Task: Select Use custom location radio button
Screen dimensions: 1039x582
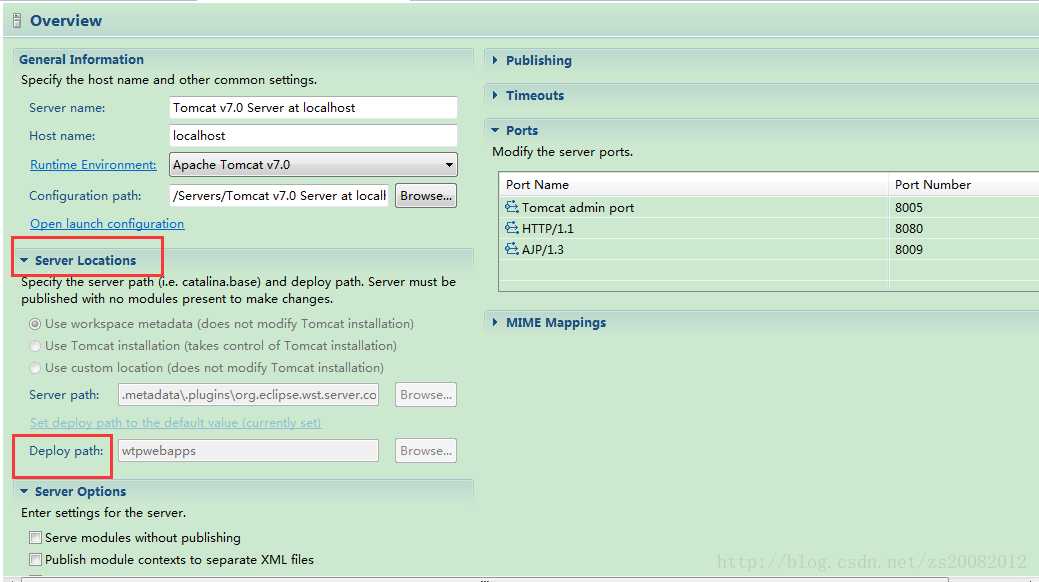Action: [x=35, y=368]
